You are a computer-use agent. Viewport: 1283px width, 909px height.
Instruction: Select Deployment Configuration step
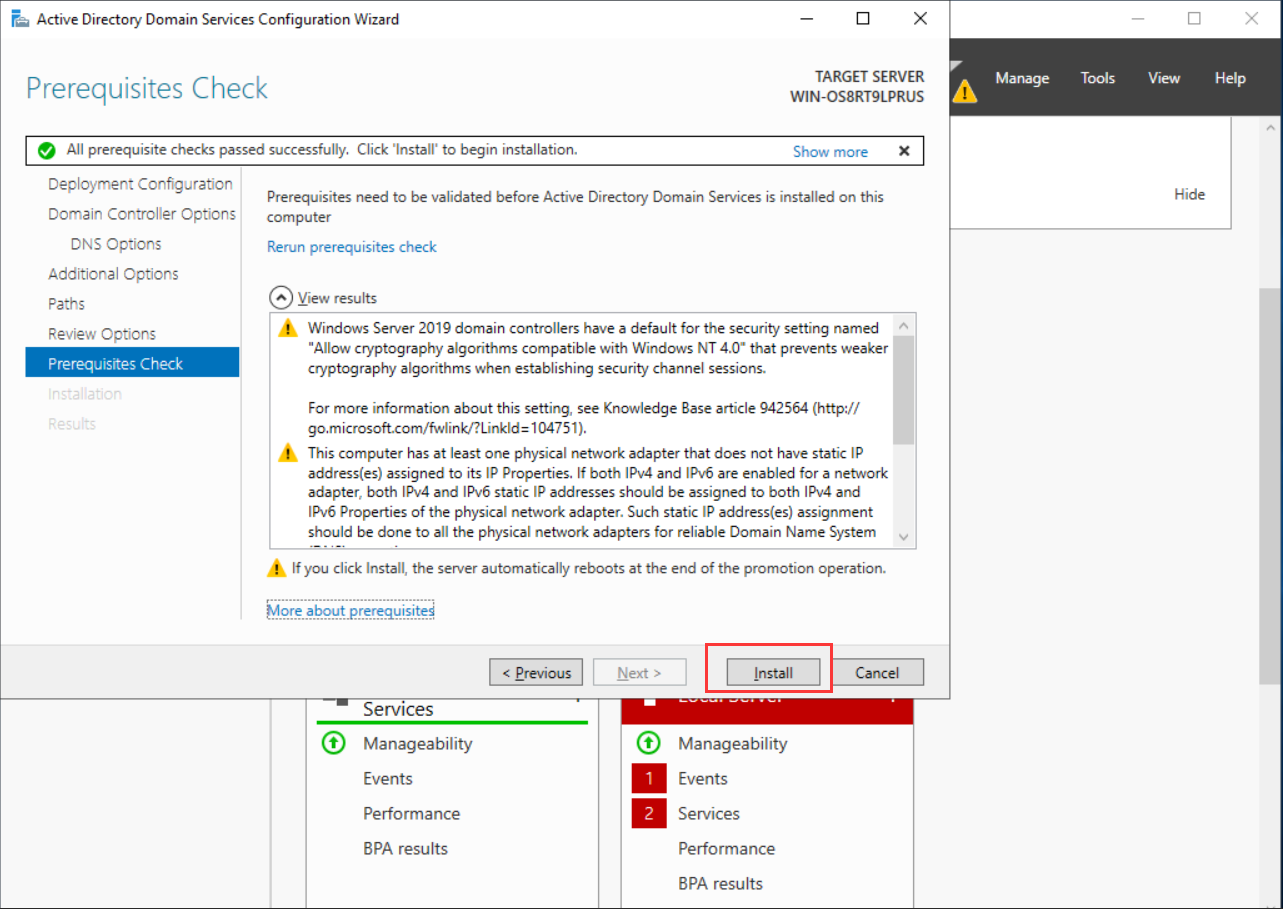coord(140,184)
